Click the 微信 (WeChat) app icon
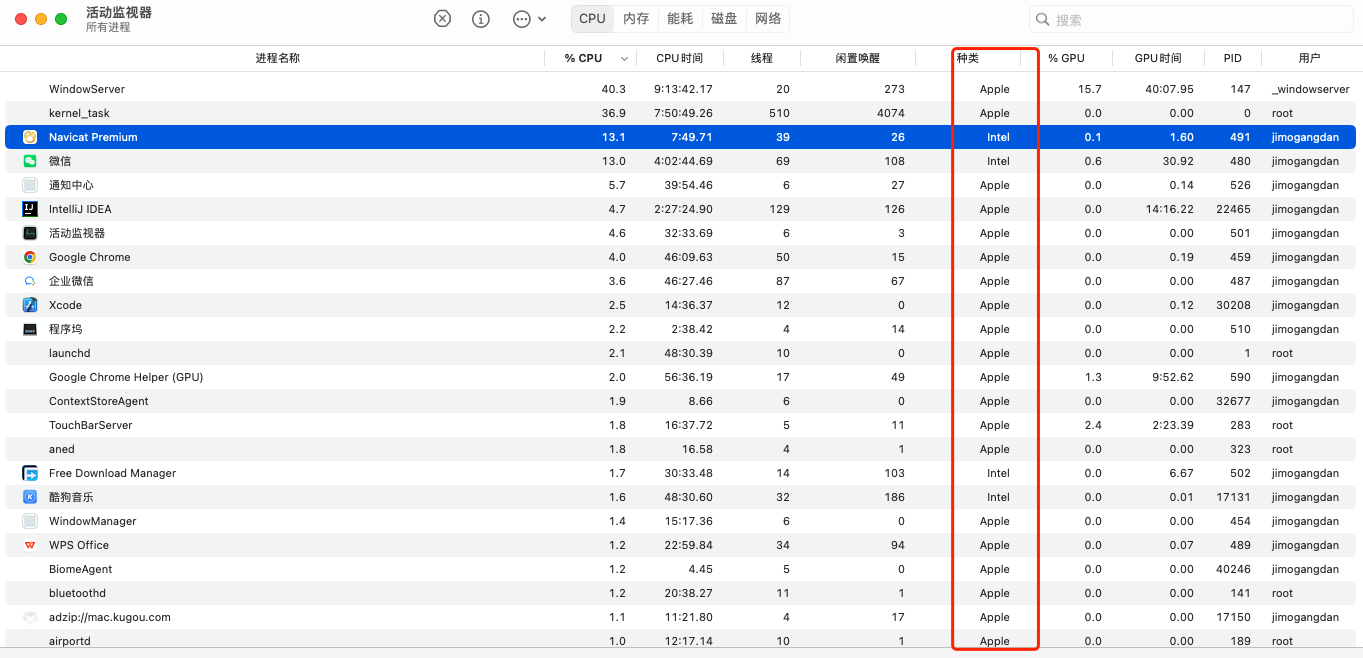1363x658 pixels. pyautogui.click(x=30, y=161)
